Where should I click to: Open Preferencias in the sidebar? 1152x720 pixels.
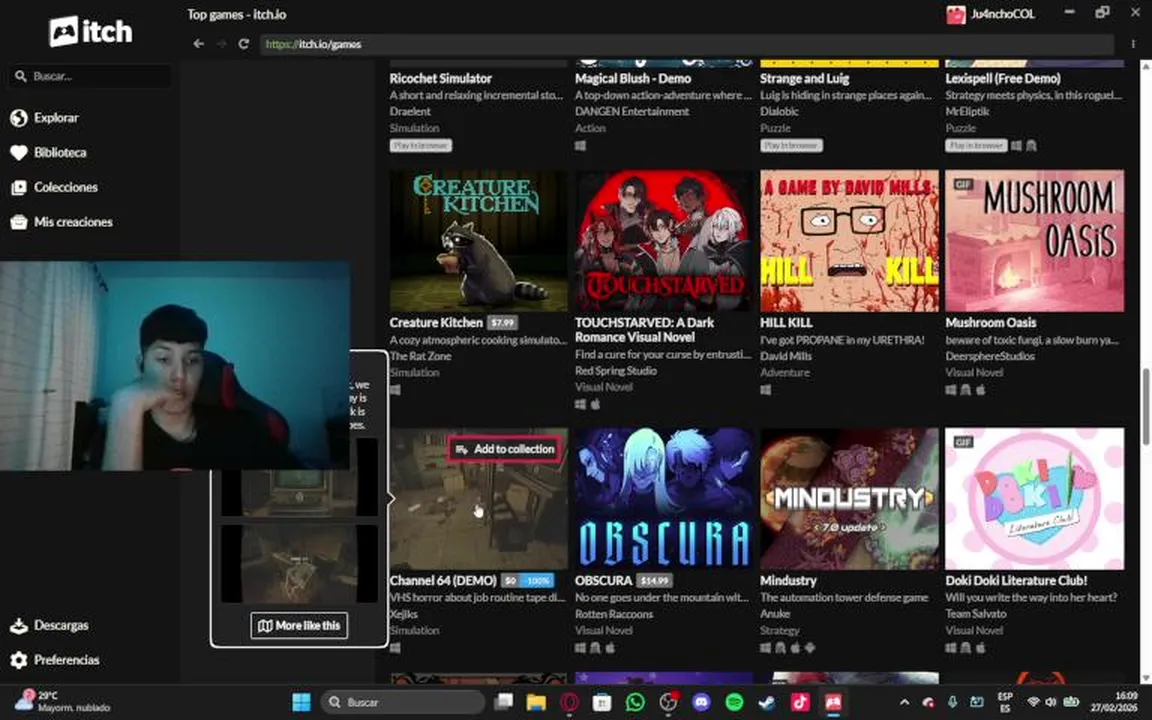[x=55, y=660]
